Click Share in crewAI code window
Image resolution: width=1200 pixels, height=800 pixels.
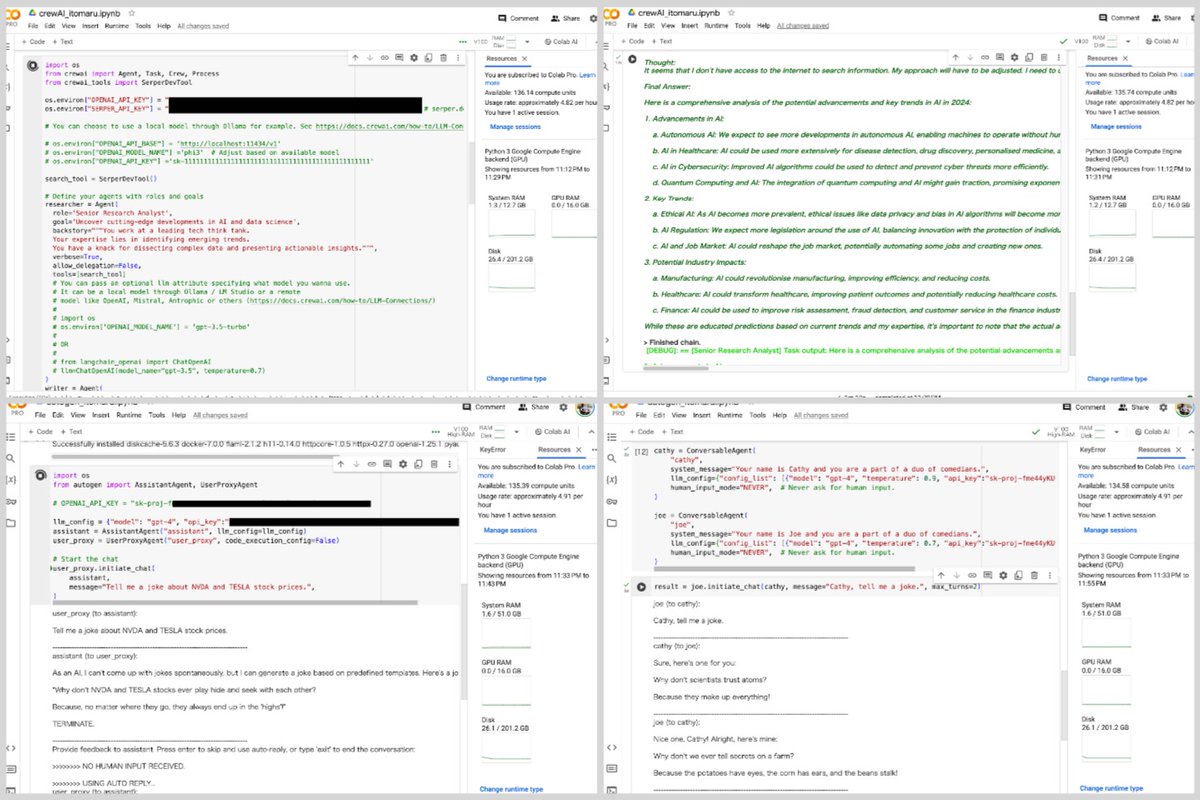click(x=565, y=18)
